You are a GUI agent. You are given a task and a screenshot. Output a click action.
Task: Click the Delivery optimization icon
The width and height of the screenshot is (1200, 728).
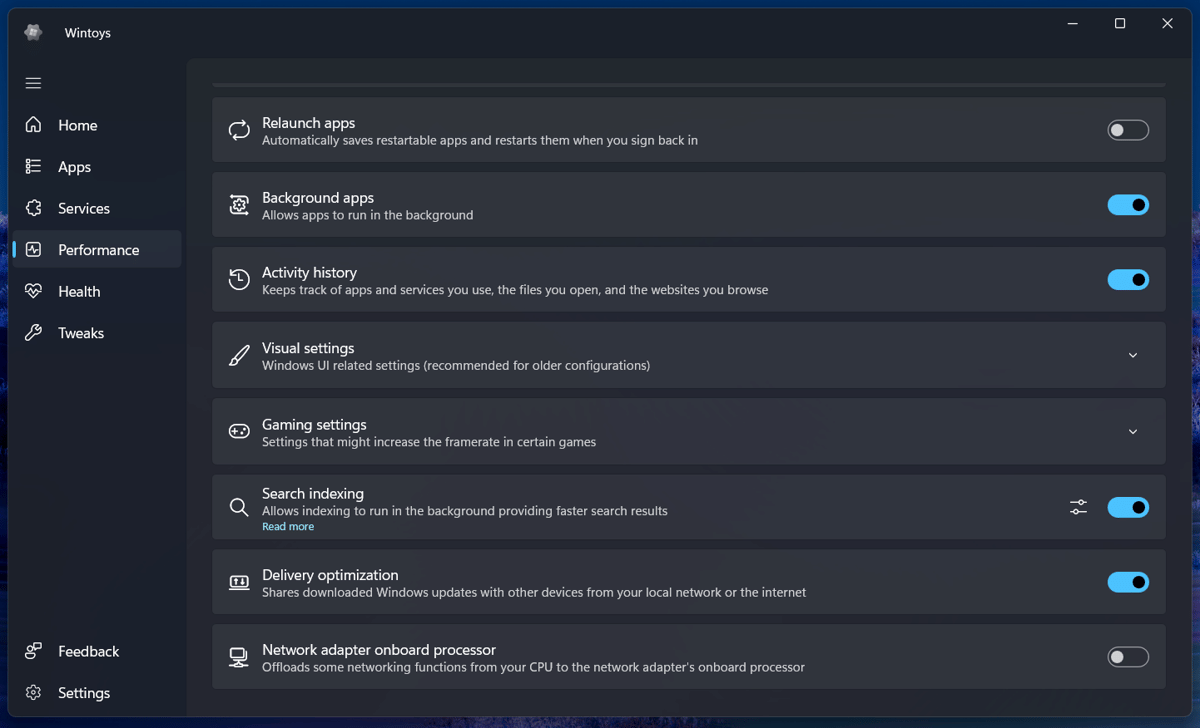tap(239, 581)
